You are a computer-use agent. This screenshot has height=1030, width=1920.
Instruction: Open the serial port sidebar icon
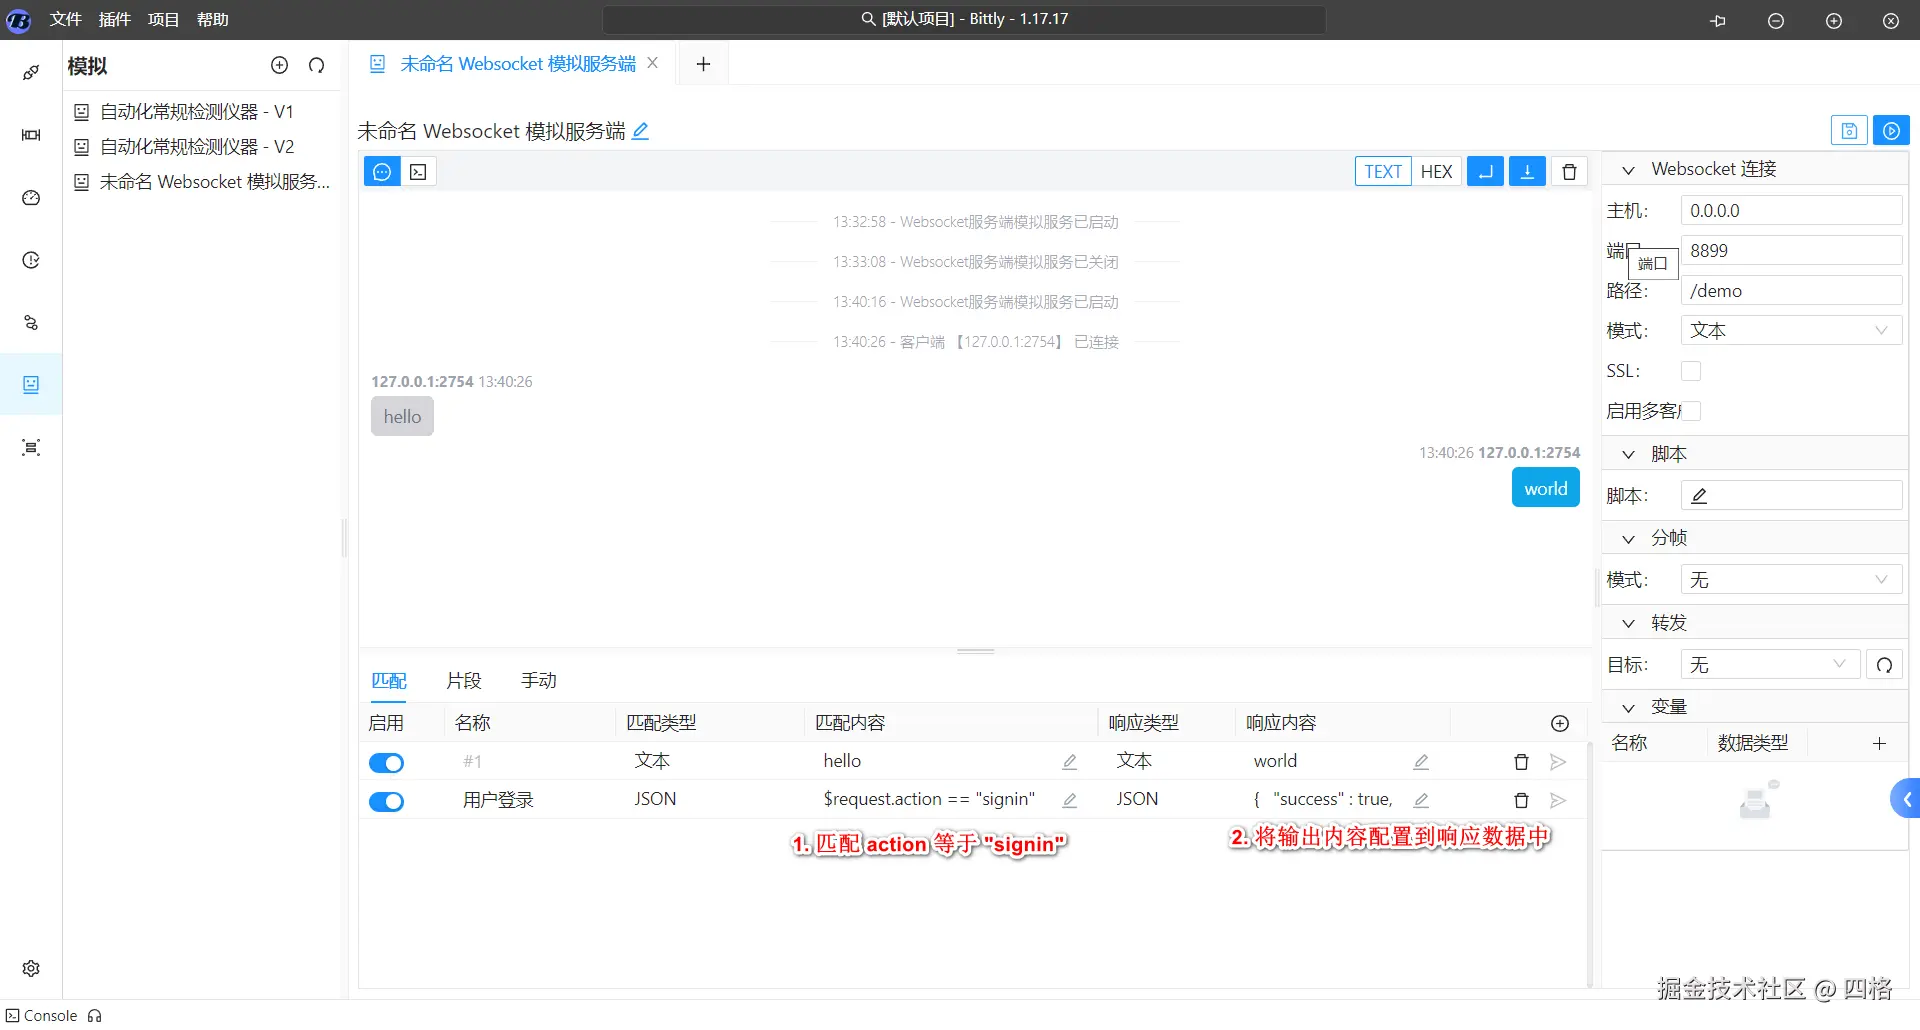[31, 135]
